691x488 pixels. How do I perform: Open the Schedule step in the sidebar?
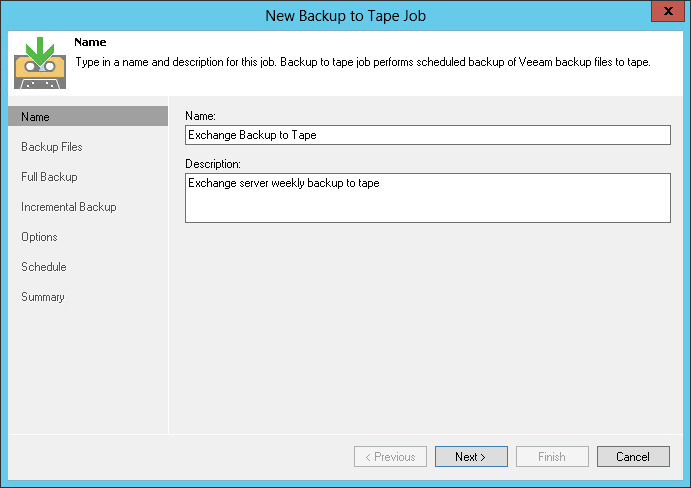44,267
